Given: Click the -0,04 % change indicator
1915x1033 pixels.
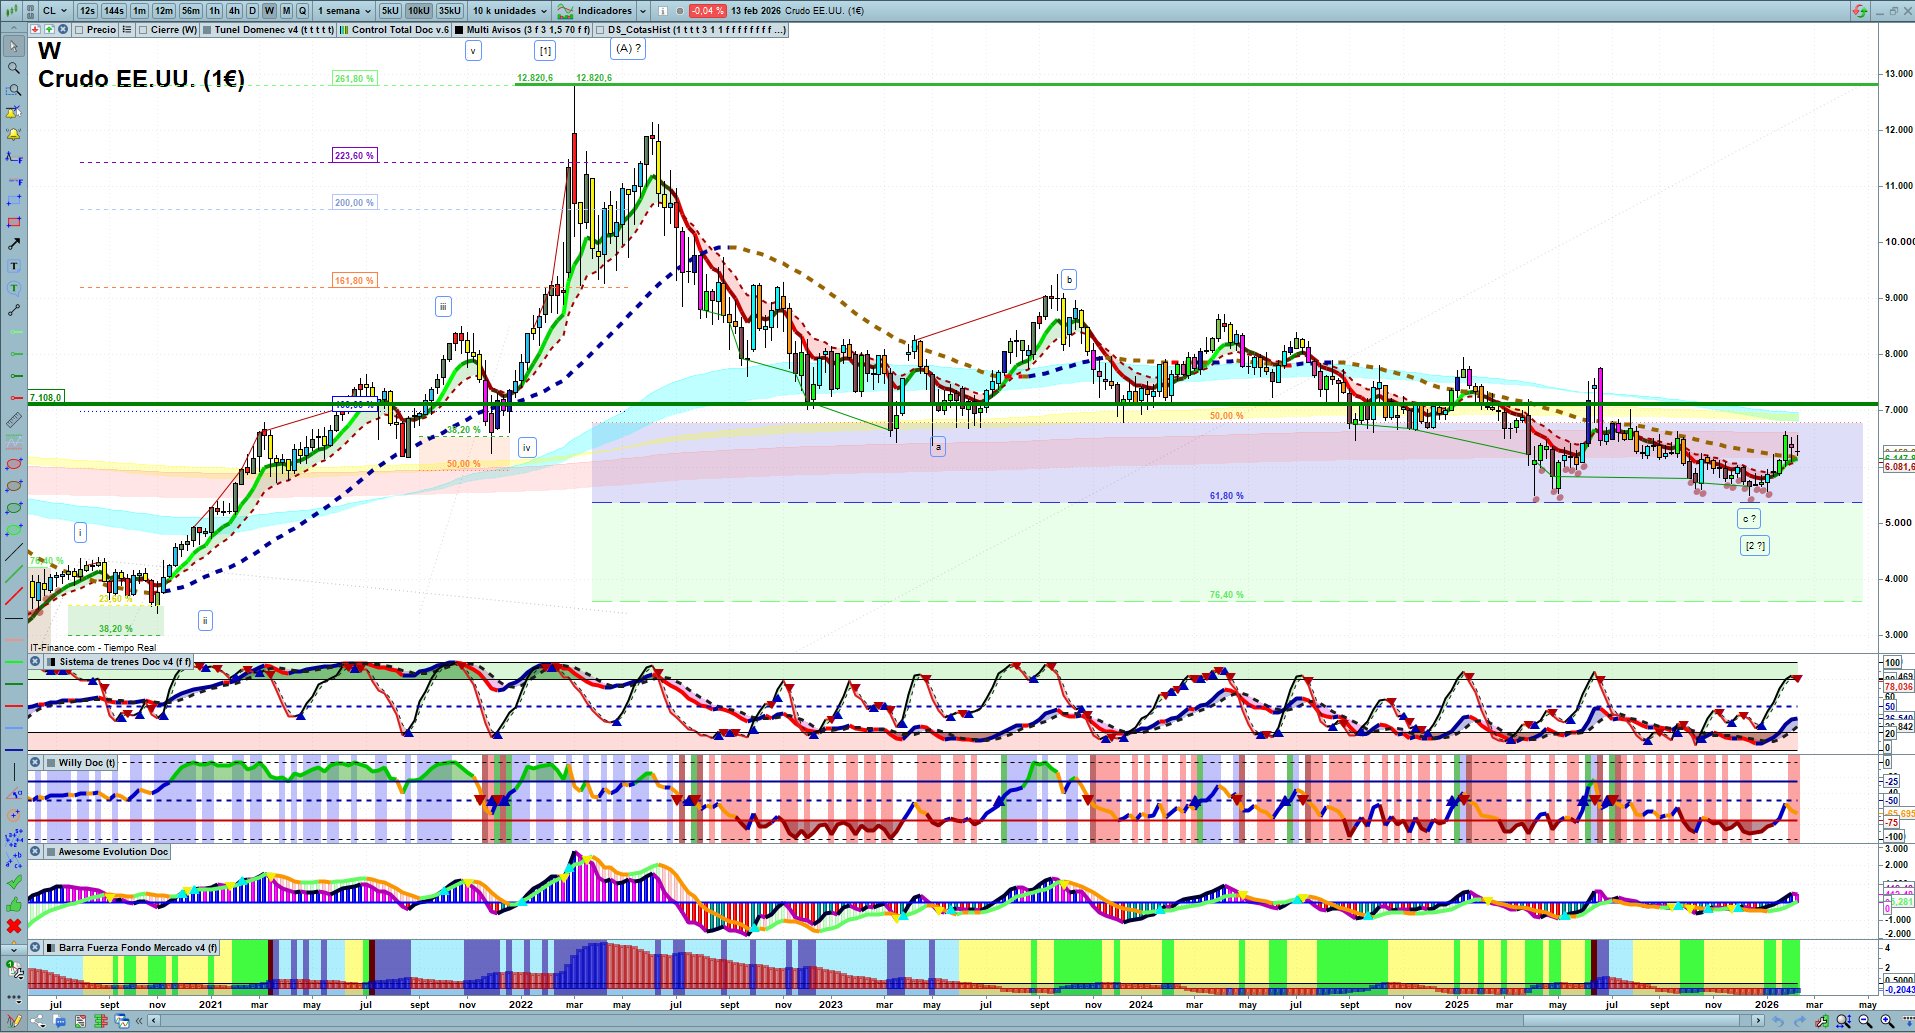Looking at the screenshot, I should point(708,11).
